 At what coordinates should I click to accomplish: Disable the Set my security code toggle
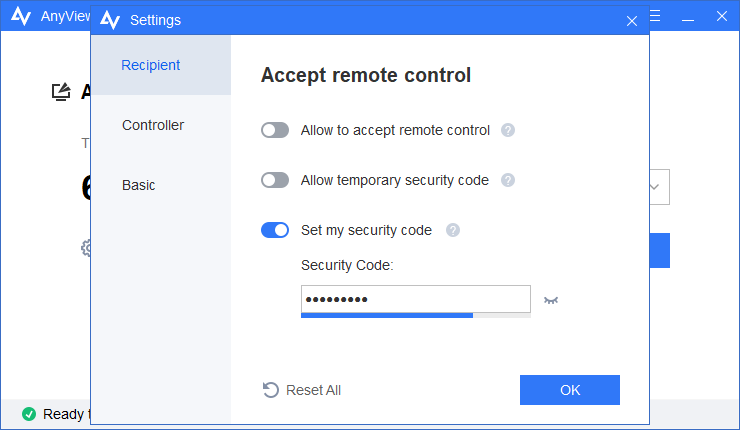(275, 230)
